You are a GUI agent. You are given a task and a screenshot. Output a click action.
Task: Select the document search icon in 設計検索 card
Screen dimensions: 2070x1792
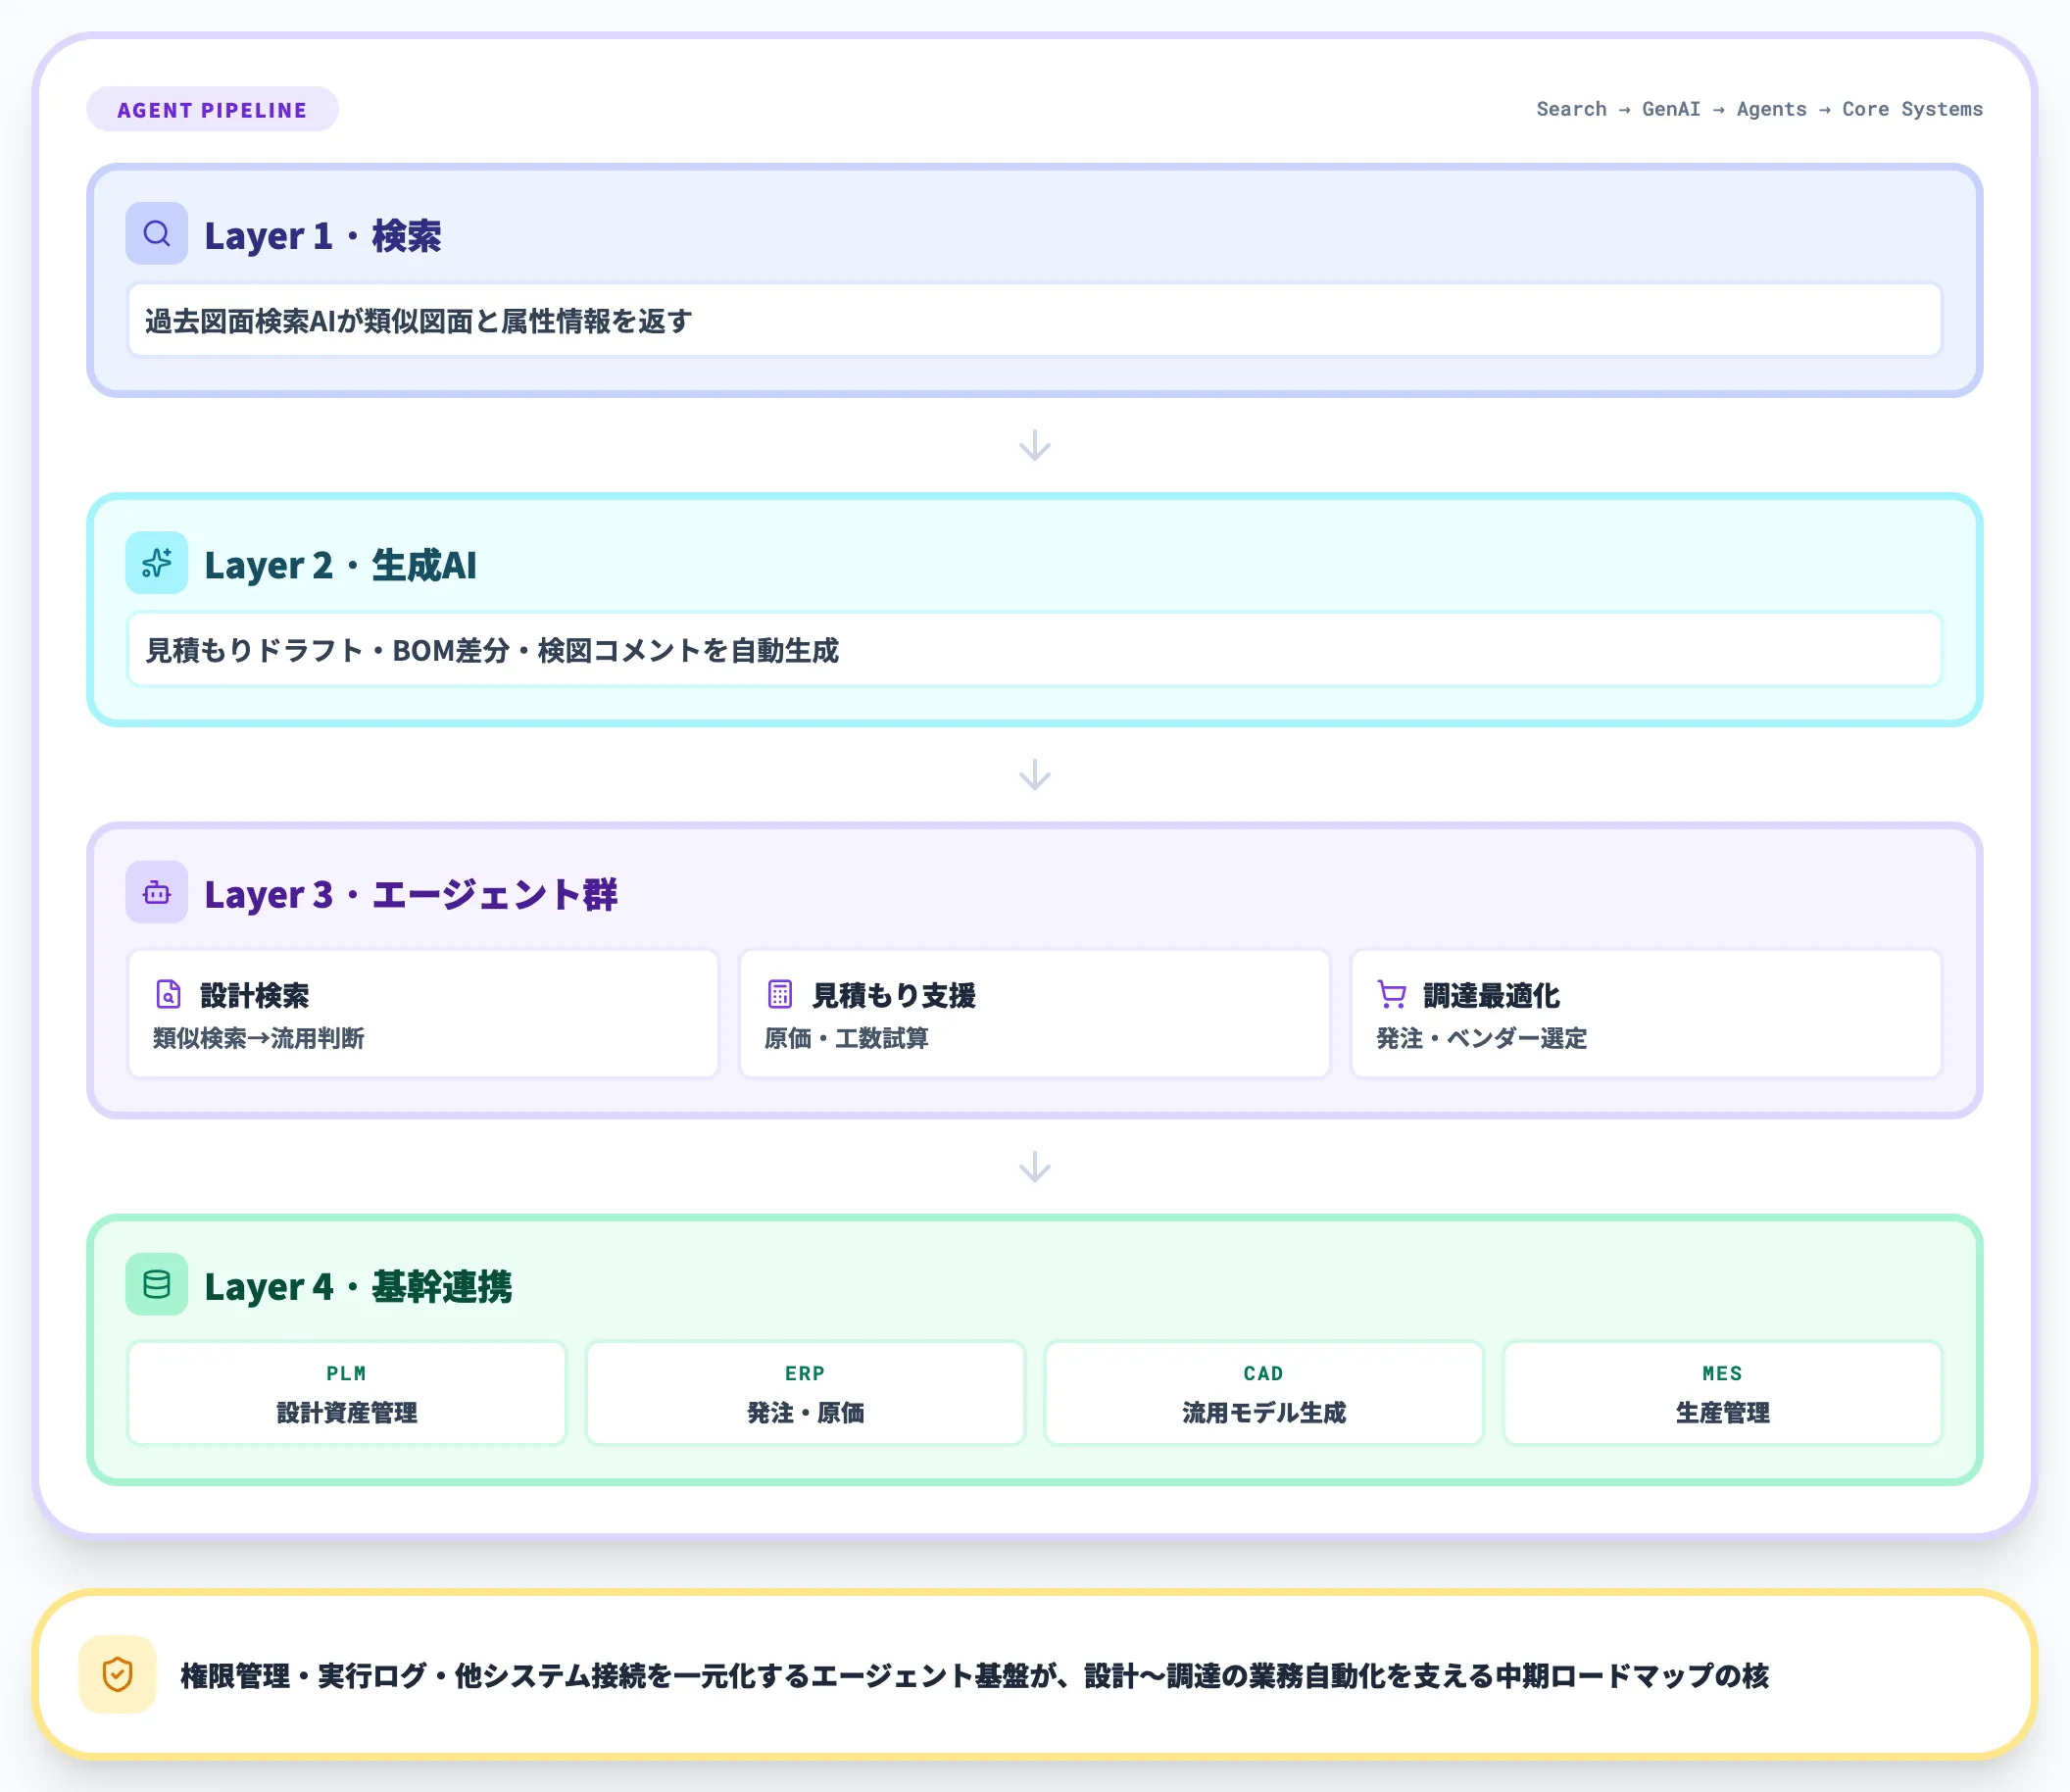pos(167,995)
